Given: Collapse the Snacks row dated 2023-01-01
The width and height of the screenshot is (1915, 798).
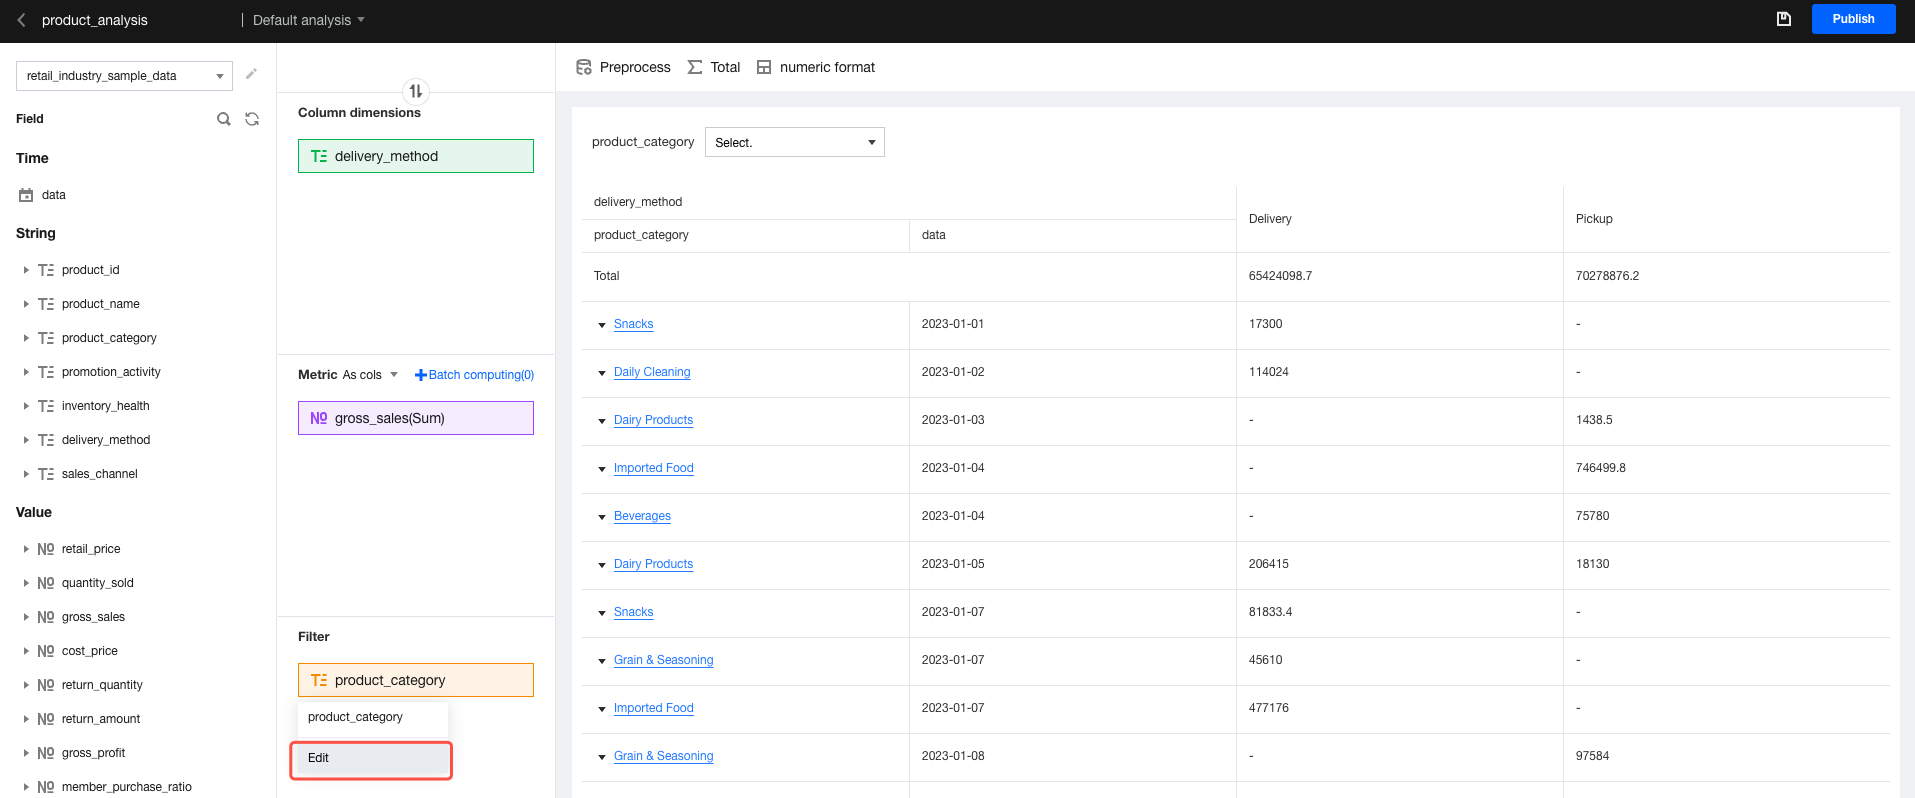Looking at the screenshot, I should click(602, 325).
